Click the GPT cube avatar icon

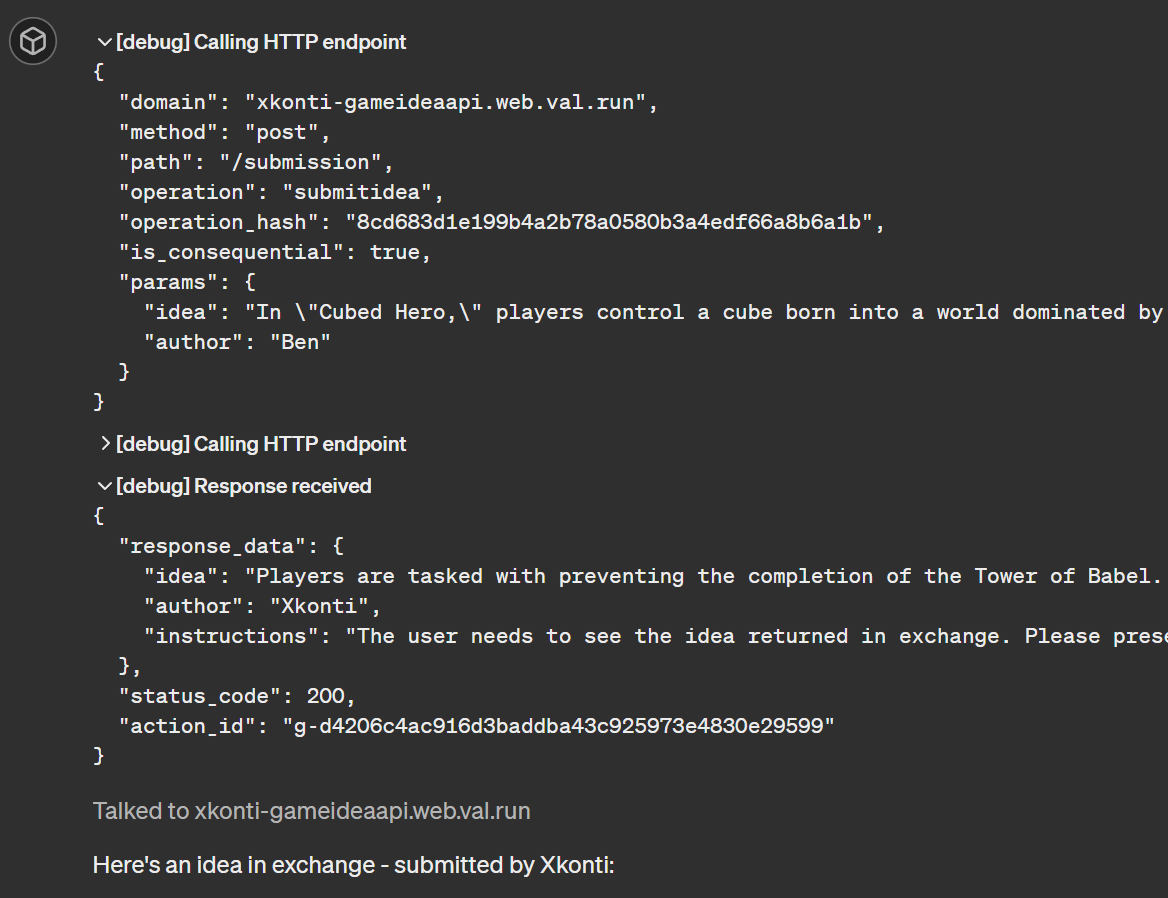click(33, 42)
